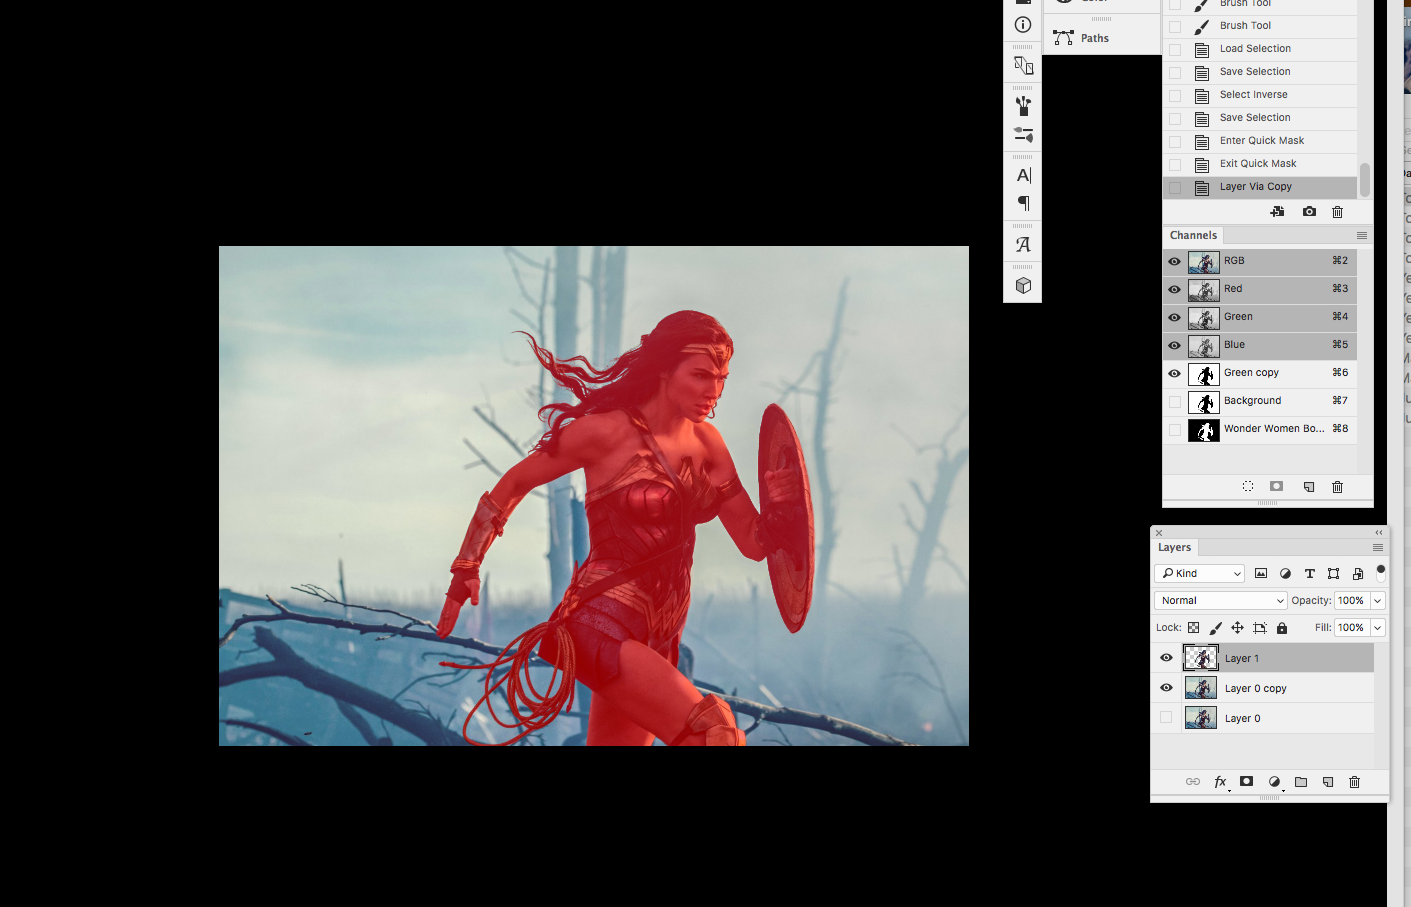Hide Layer 0 copy with eye icon
This screenshot has width=1411, height=907.
click(x=1166, y=688)
